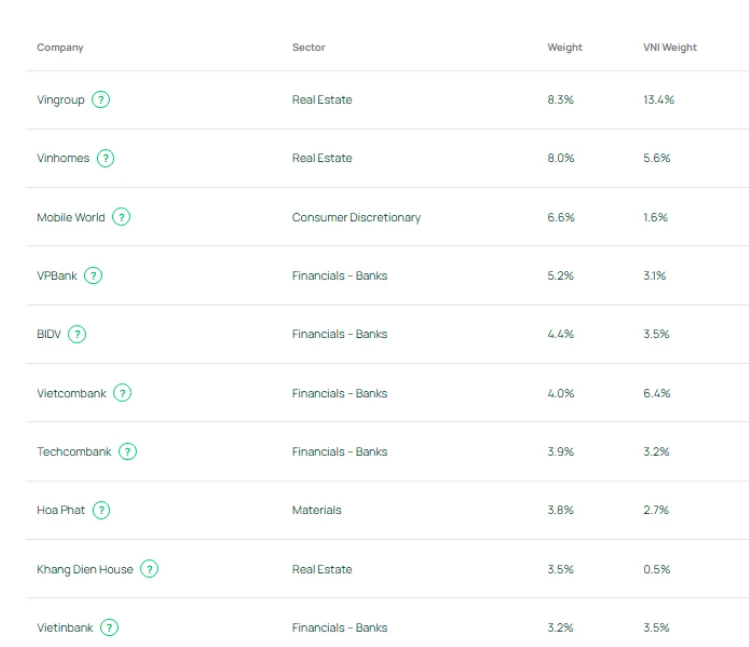Click the question mark icon next to BIDV
Viewport: 749px width, 647px height.
(77, 334)
